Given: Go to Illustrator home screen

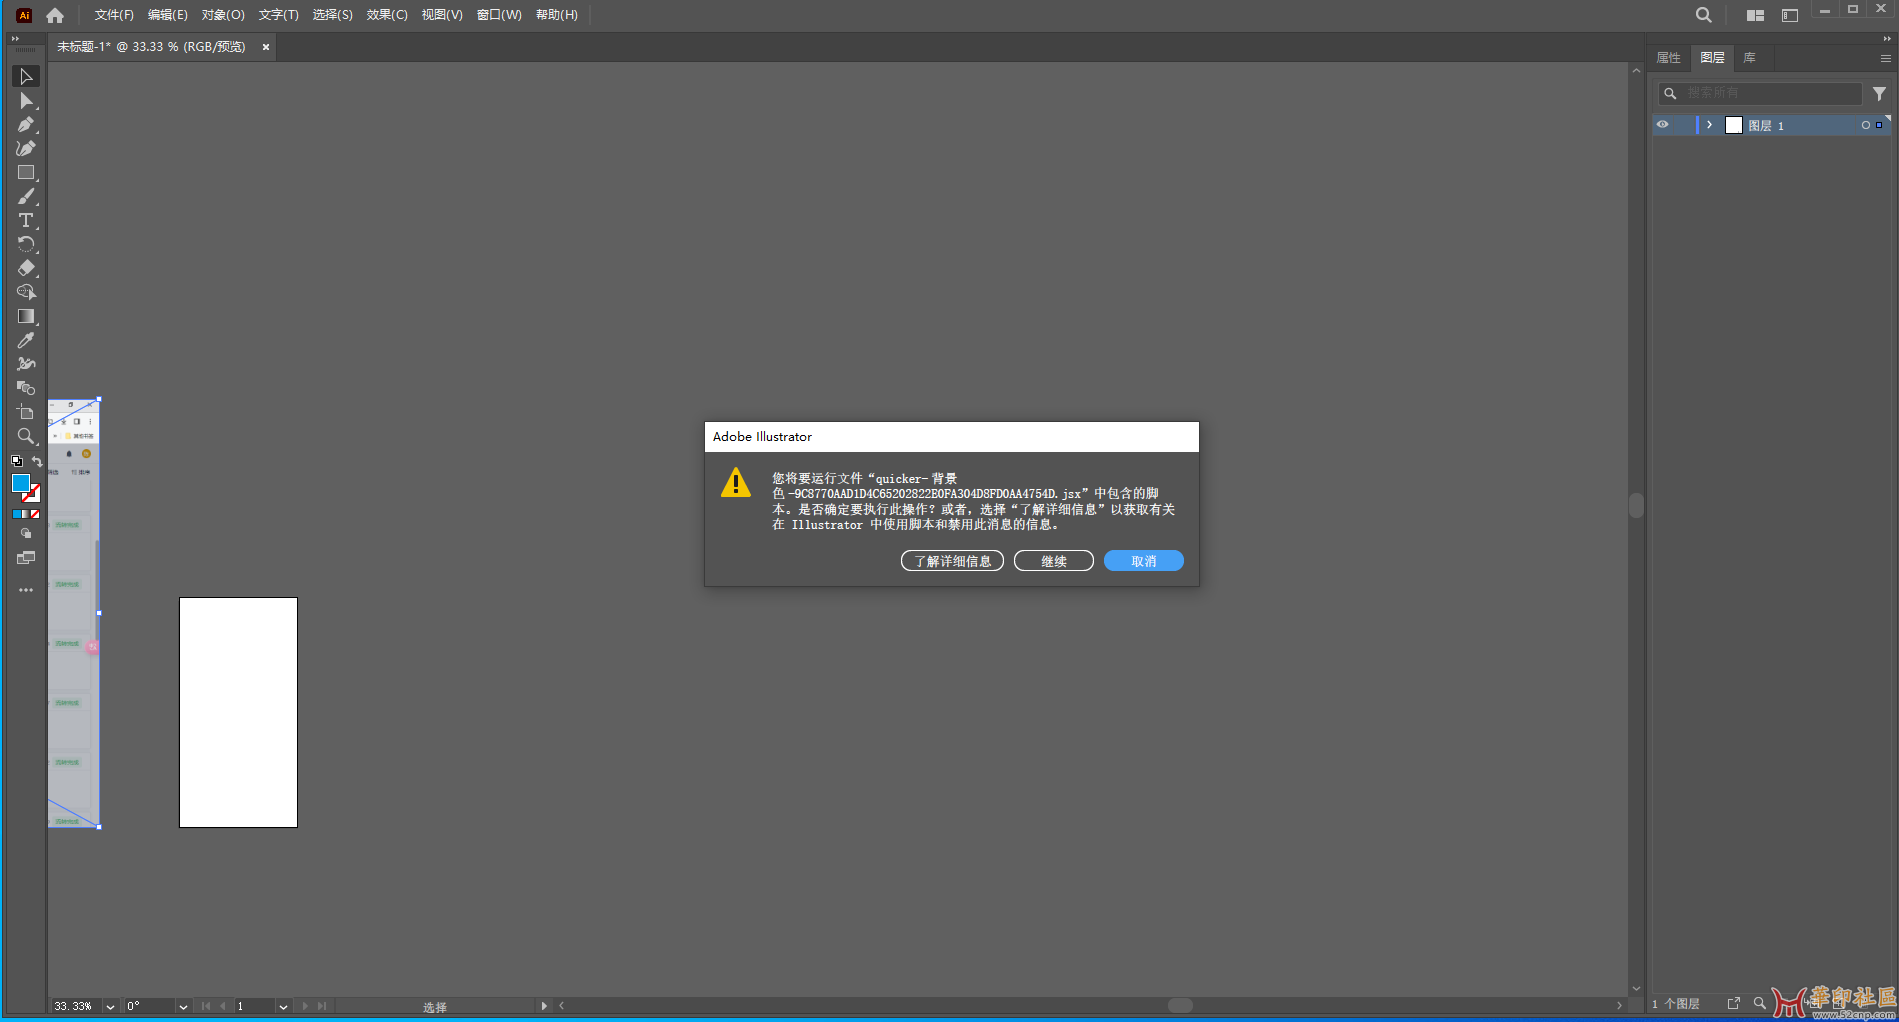Looking at the screenshot, I should tap(55, 15).
